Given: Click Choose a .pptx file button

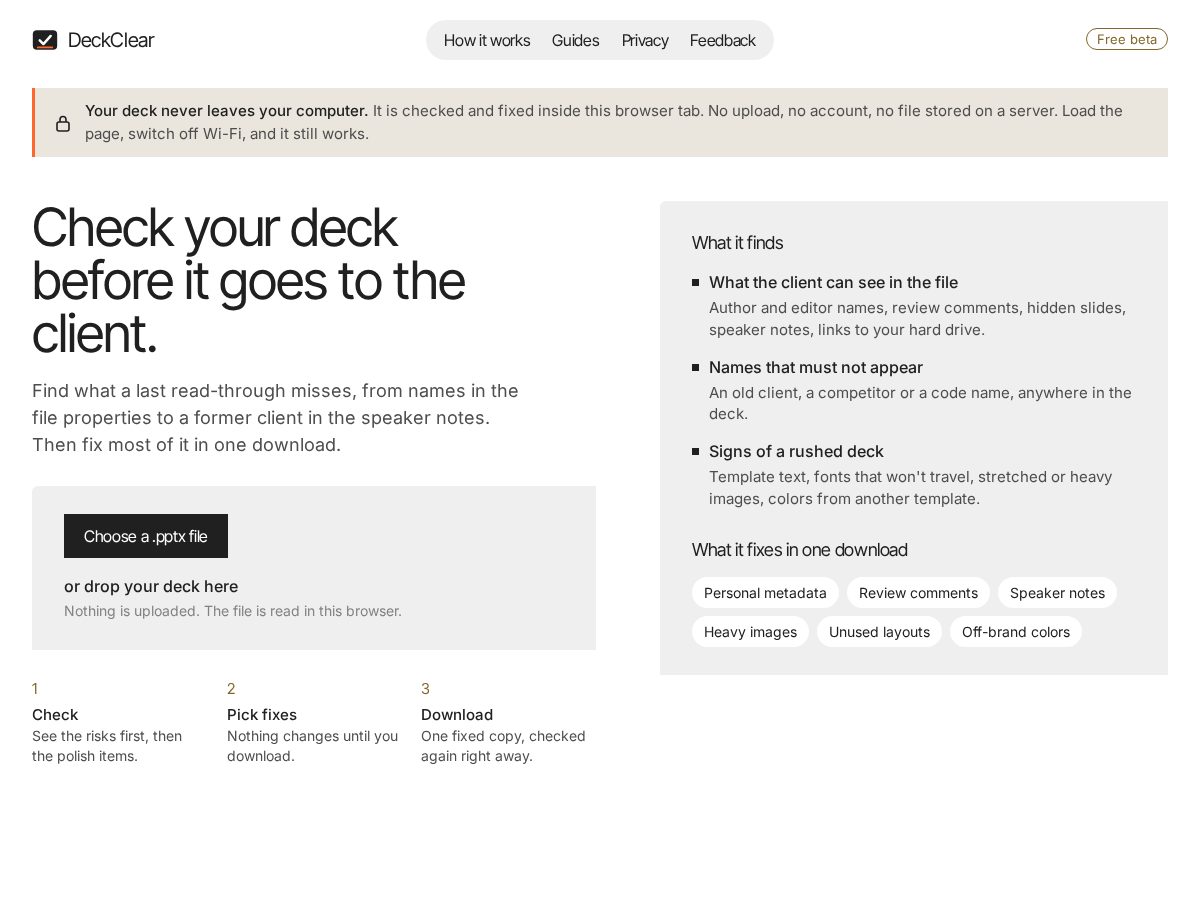Looking at the screenshot, I should (146, 536).
